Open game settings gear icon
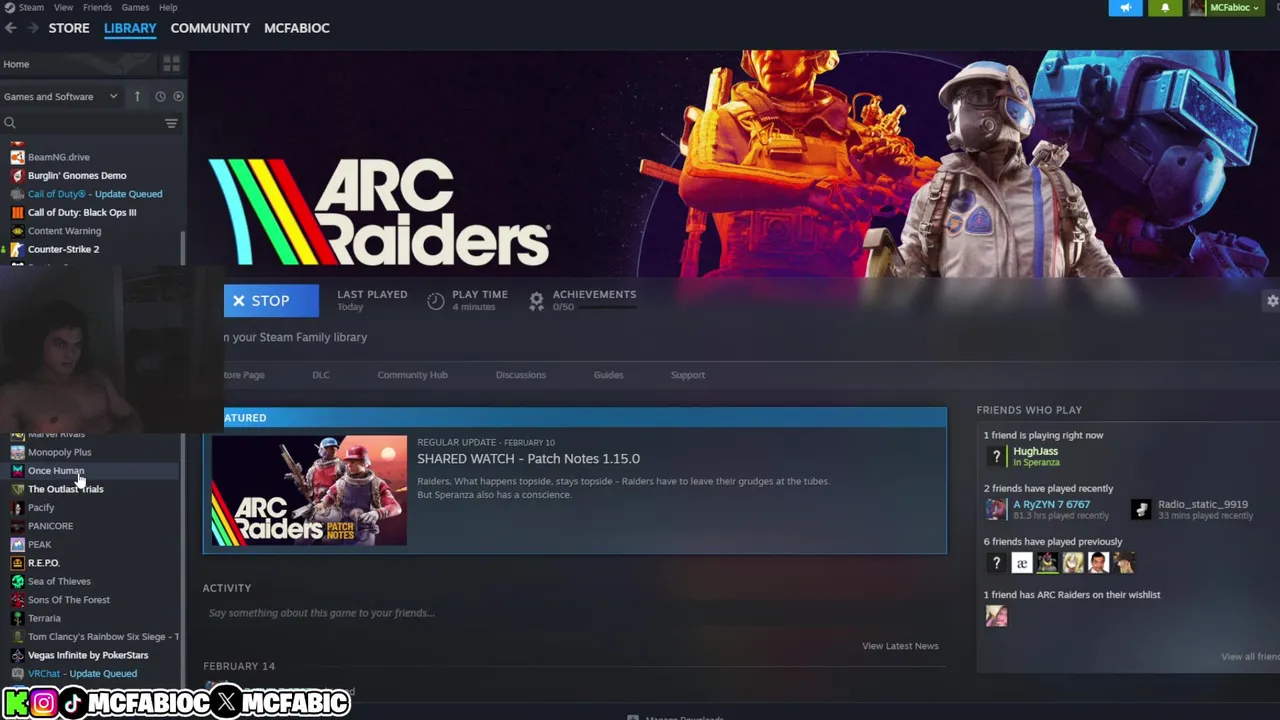This screenshot has width=1280, height=720. click(1272, 300)
